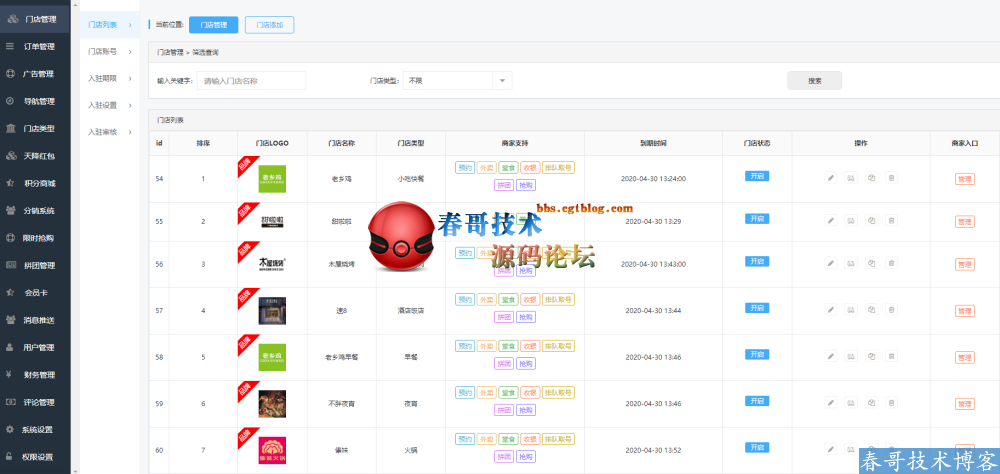Open 管理 merchant entry for 甜啦啦
Screen dimensions: 1000x474
pos(965,222)
